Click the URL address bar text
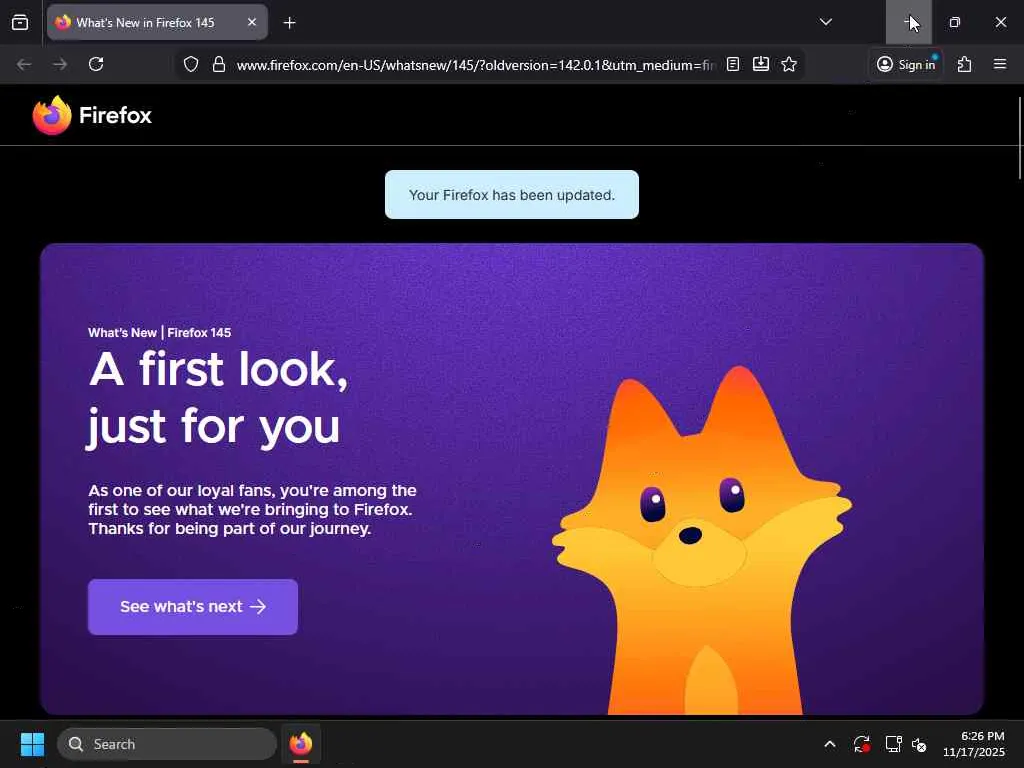 point(476,65)
